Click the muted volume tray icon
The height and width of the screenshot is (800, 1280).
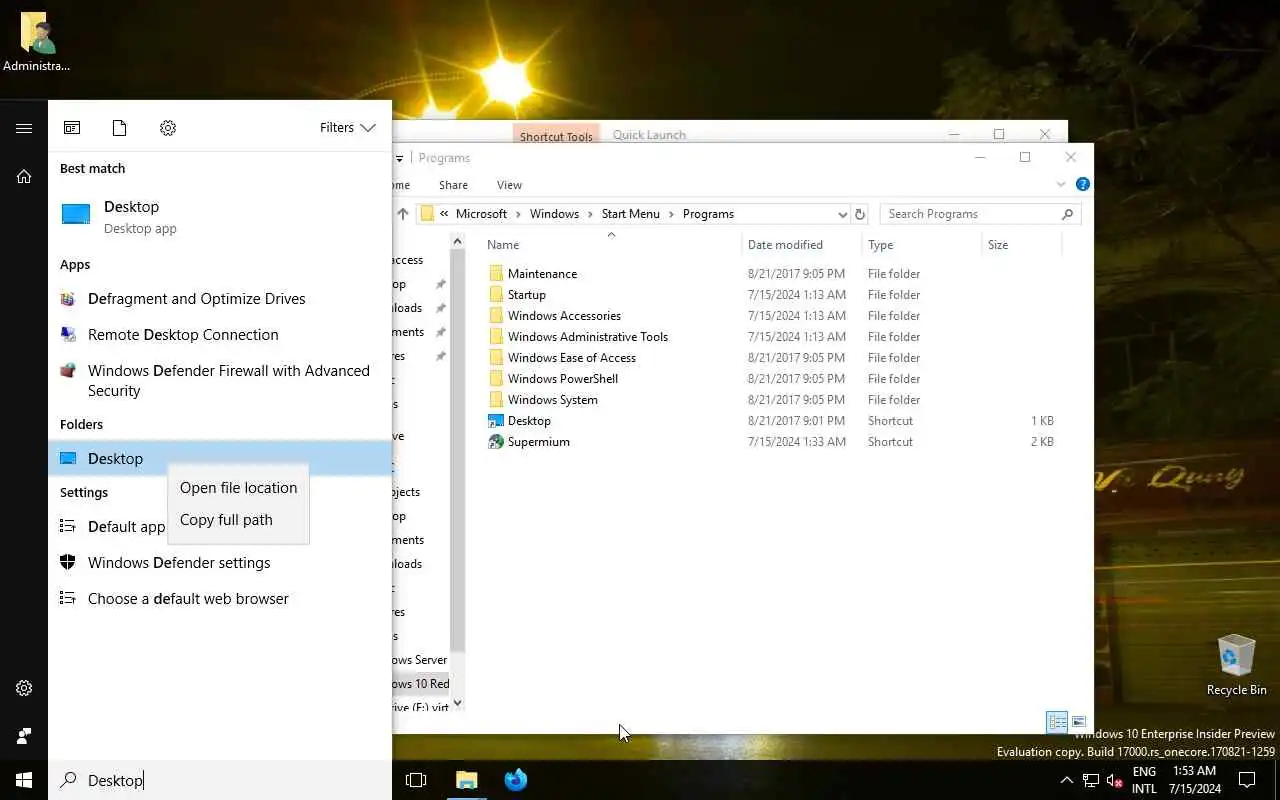[1115, 780]
